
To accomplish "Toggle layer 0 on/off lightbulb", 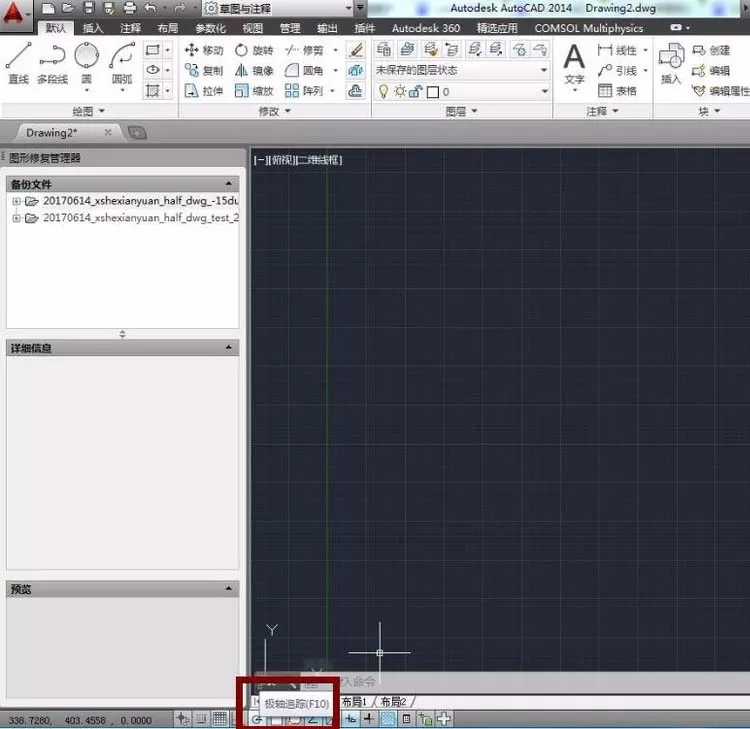I will click(383, 91).
